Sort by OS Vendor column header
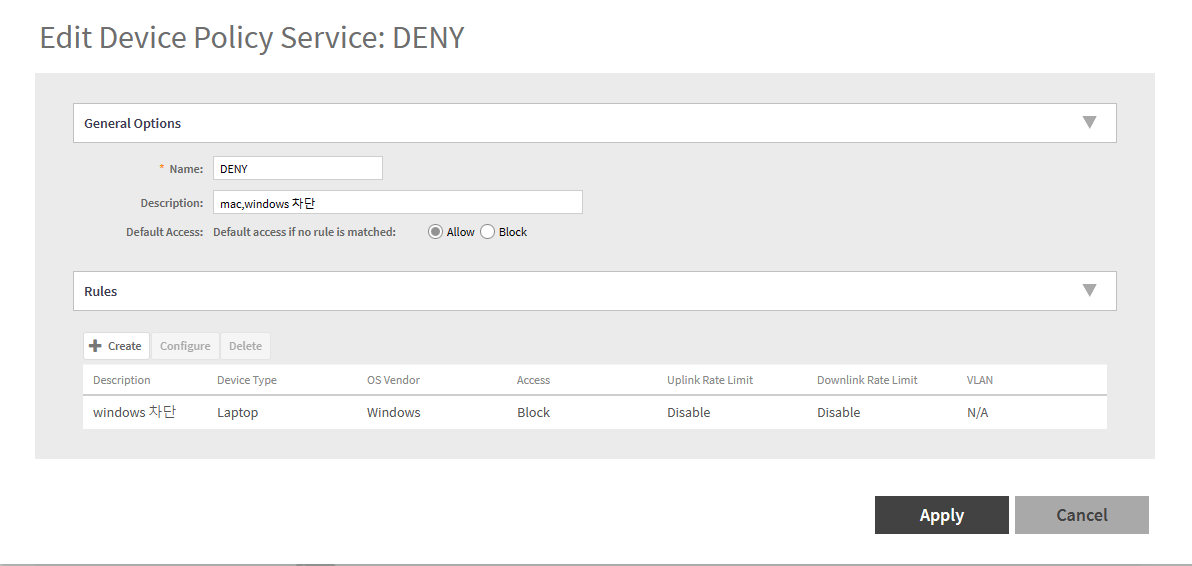The width and height of the screenshot is (1192, 566). point(393,380)
